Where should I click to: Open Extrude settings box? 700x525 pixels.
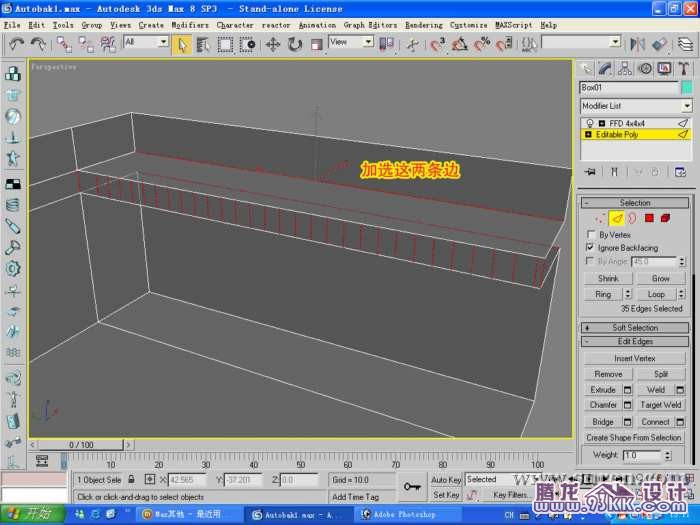pos(627,390)
